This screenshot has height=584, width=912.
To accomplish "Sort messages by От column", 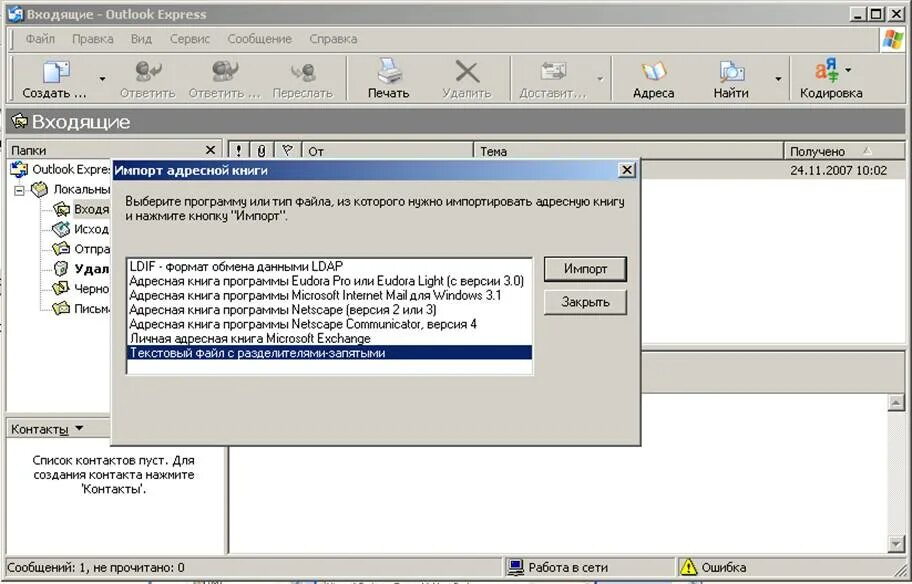I will (388, 151).
